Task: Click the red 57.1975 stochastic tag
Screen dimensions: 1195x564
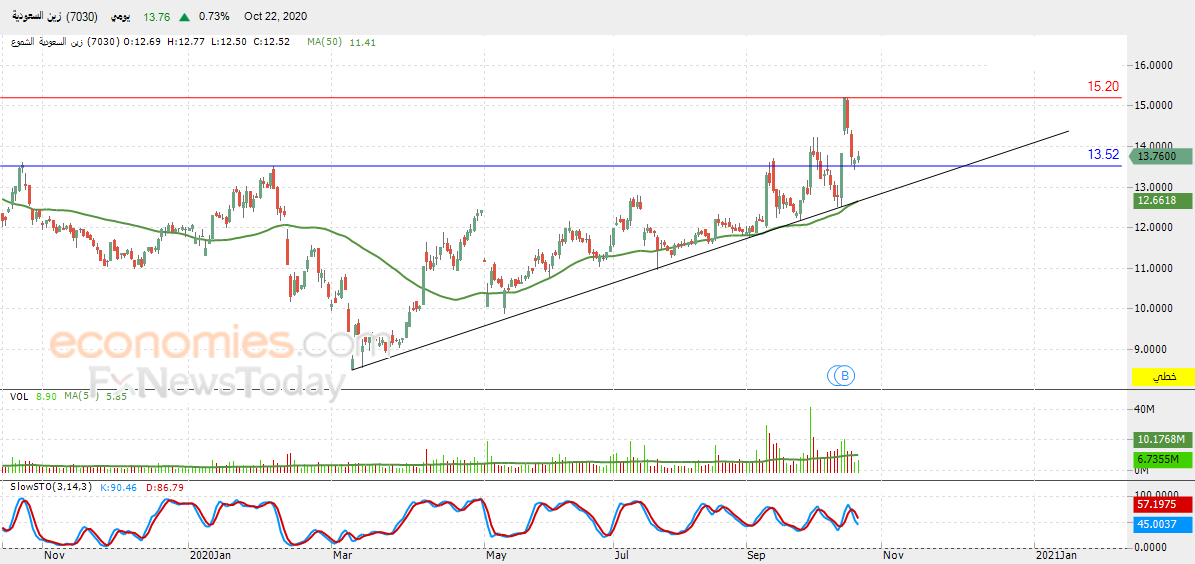Action: (1162, 505)
